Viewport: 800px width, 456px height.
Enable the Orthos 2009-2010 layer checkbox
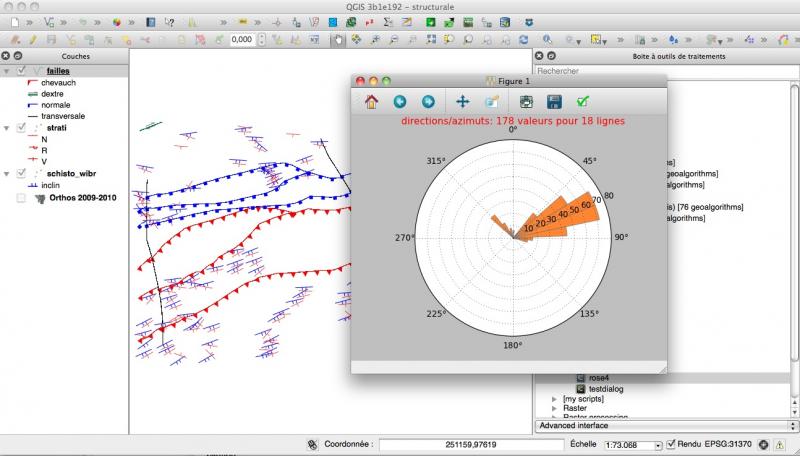[x=22, y=198]
